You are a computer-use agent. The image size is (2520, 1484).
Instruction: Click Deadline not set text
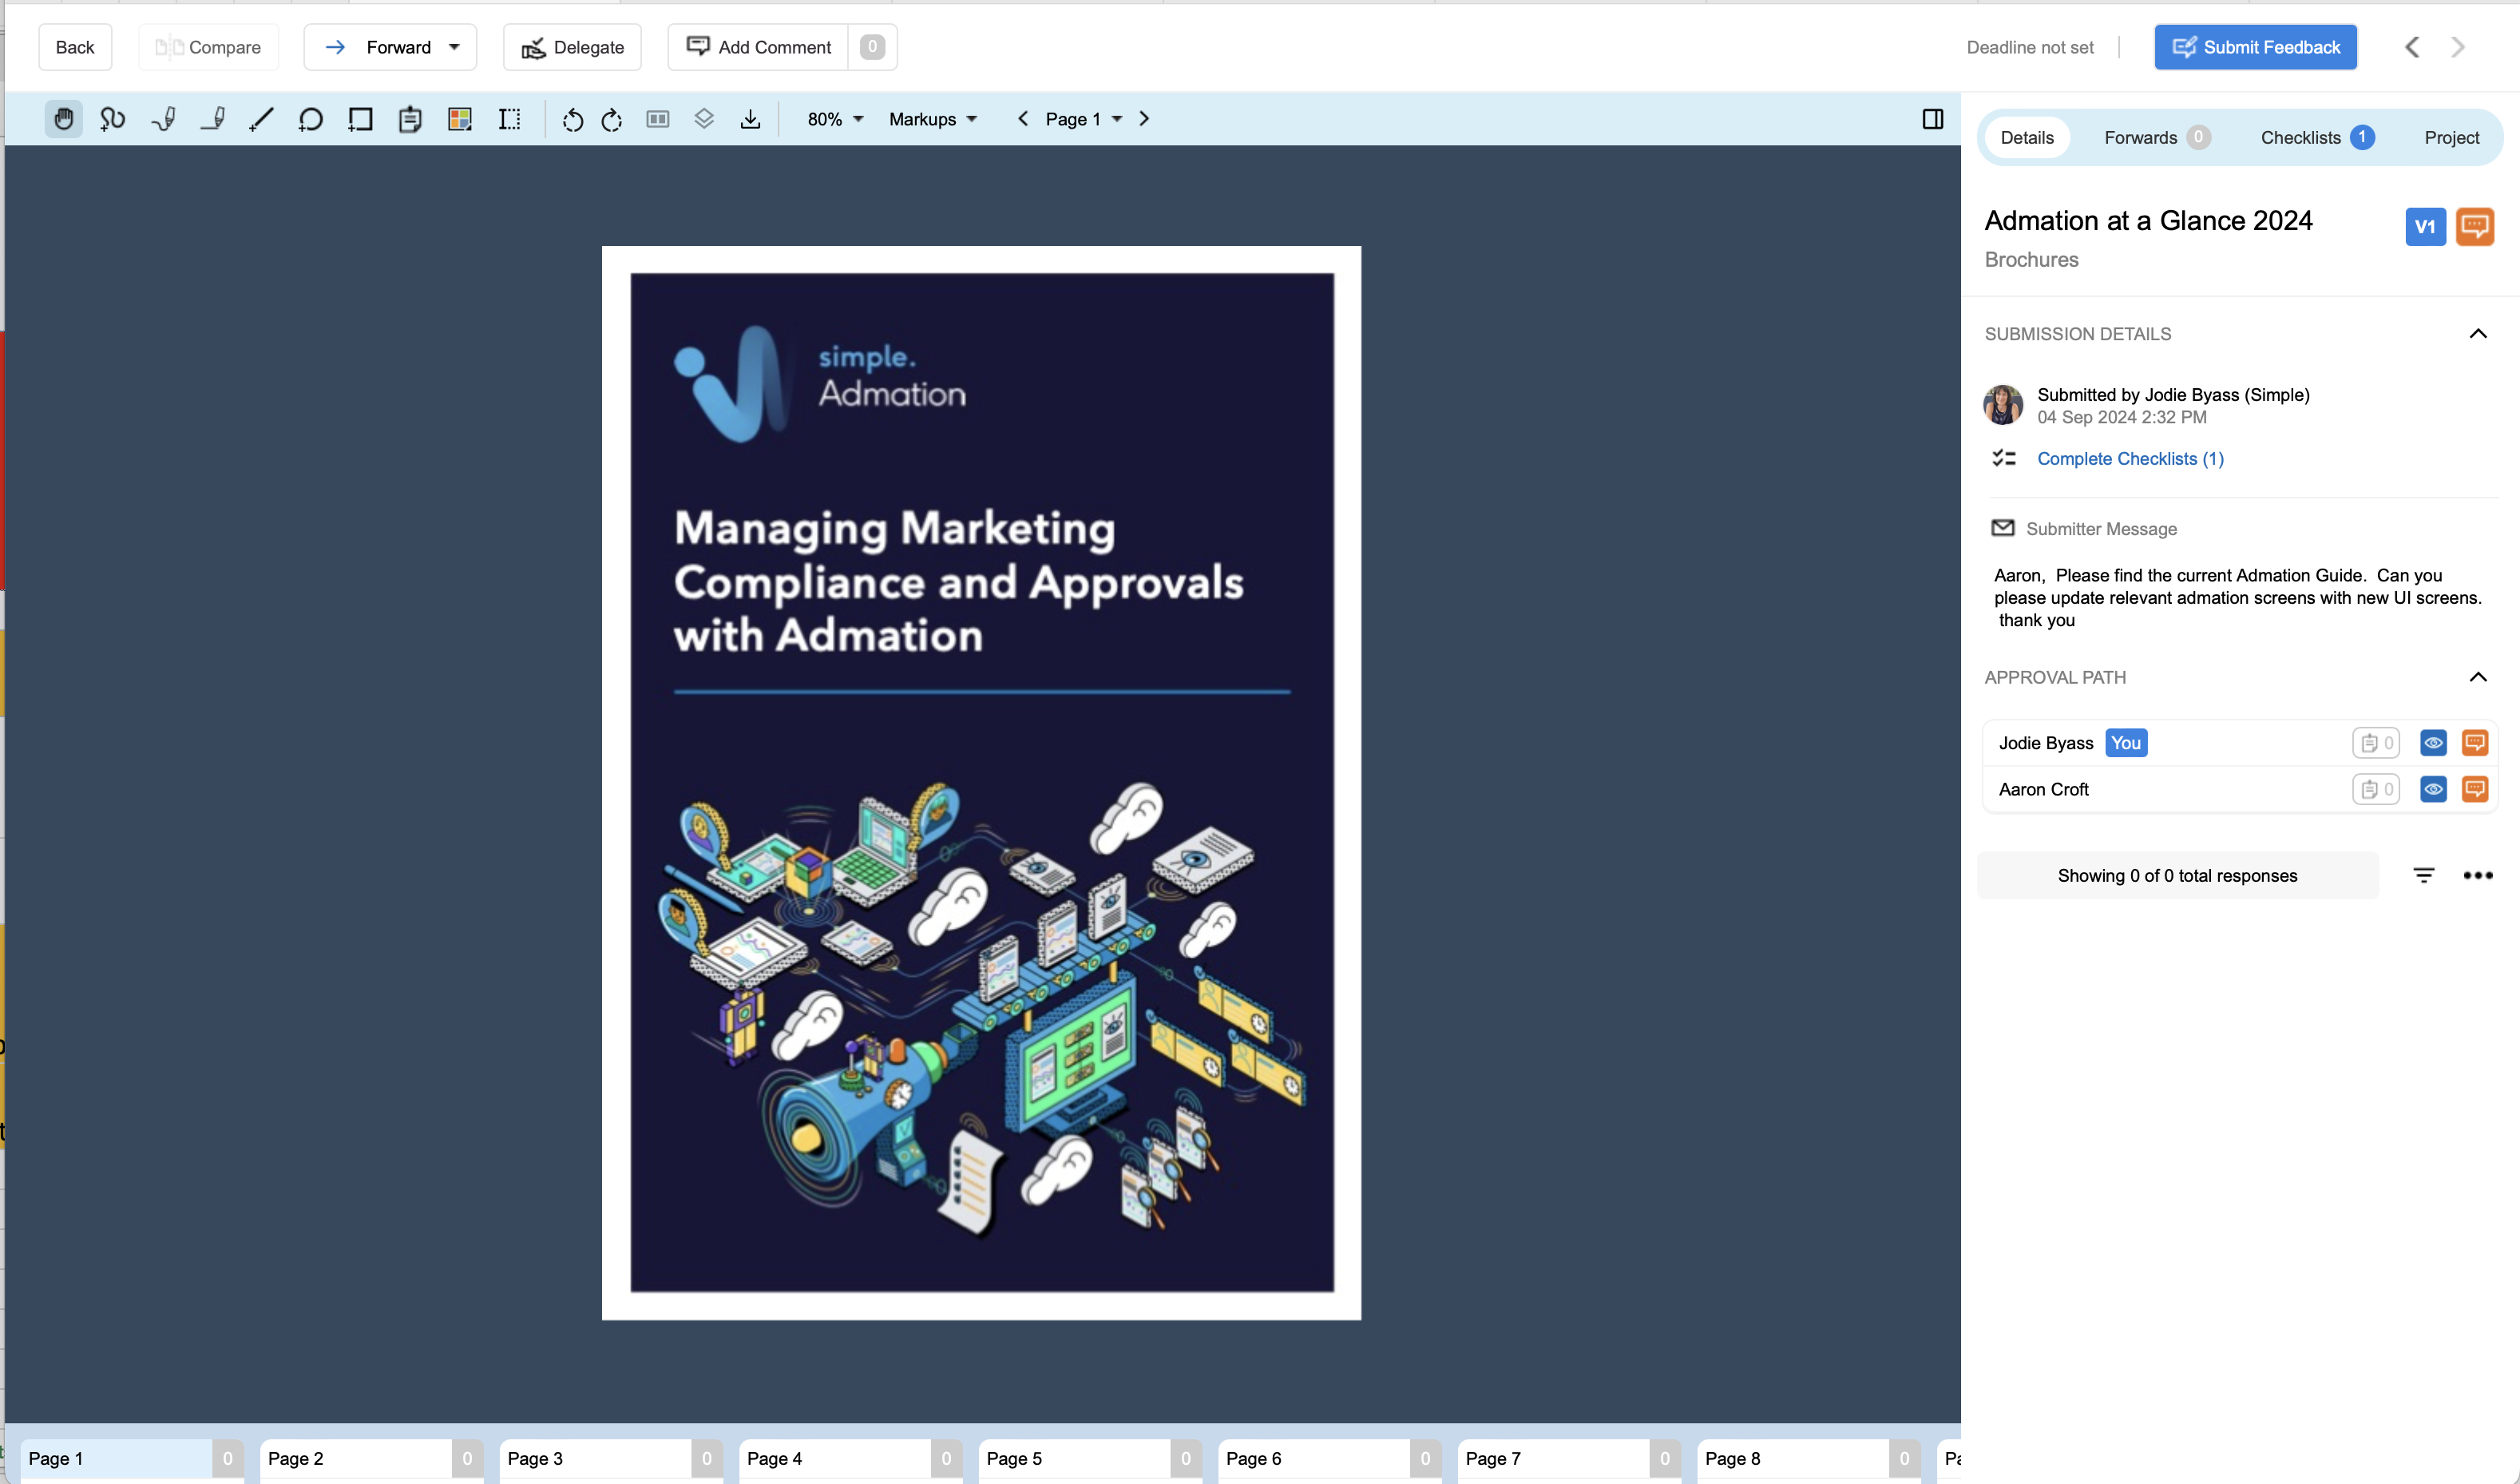pos(2030,47)
